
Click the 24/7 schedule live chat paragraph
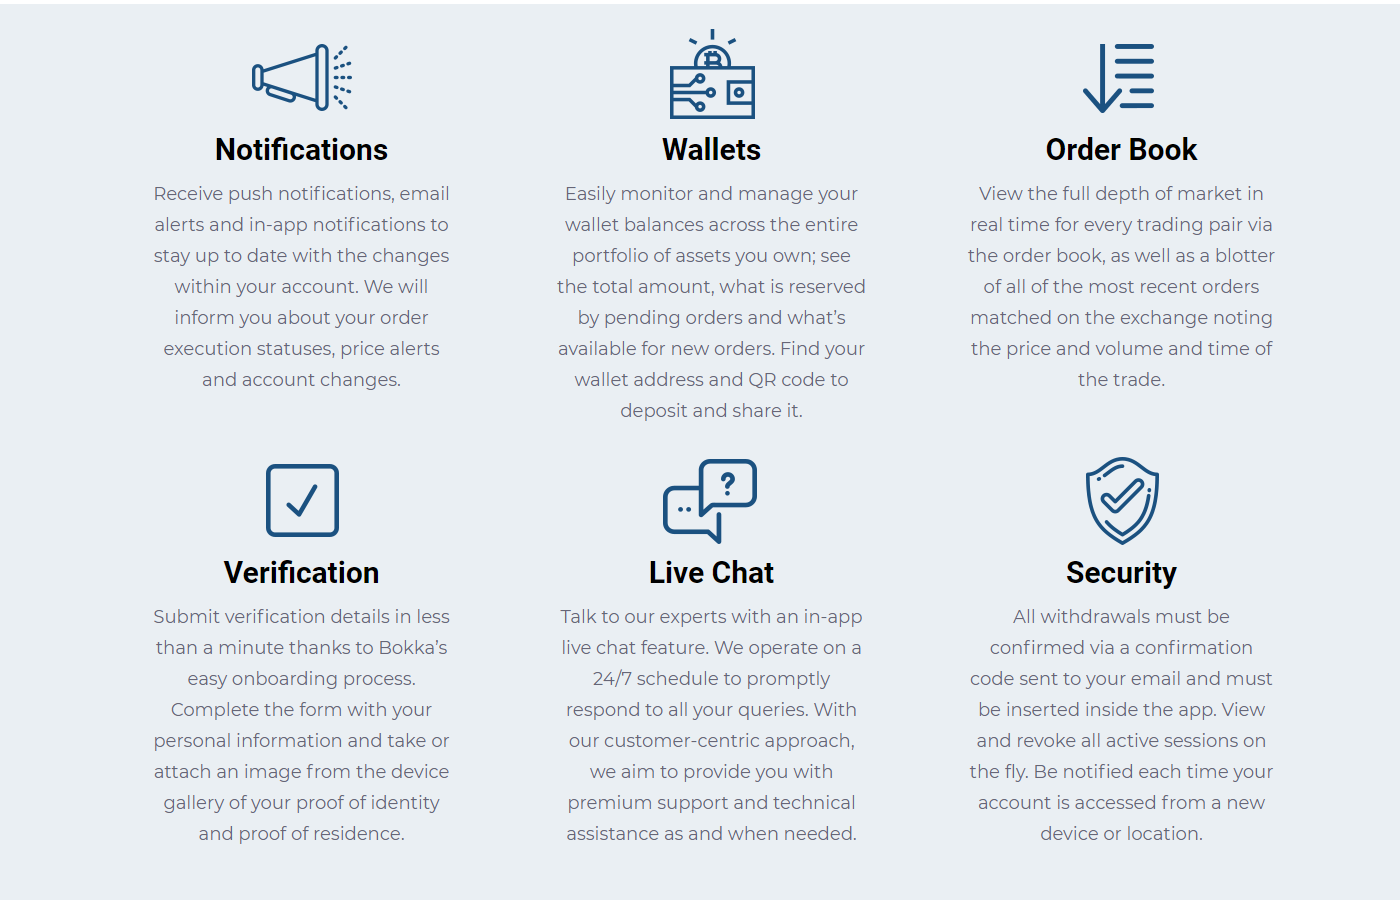click(712, 725)
